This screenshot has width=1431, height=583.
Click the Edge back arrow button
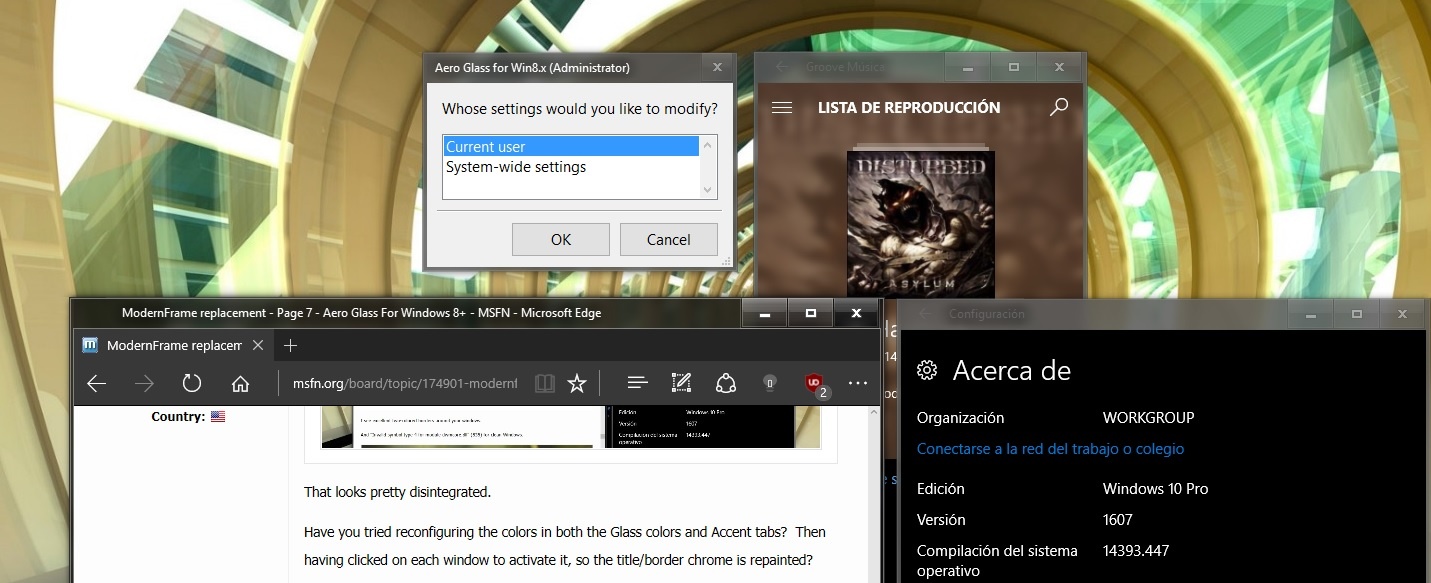(96, 383)
